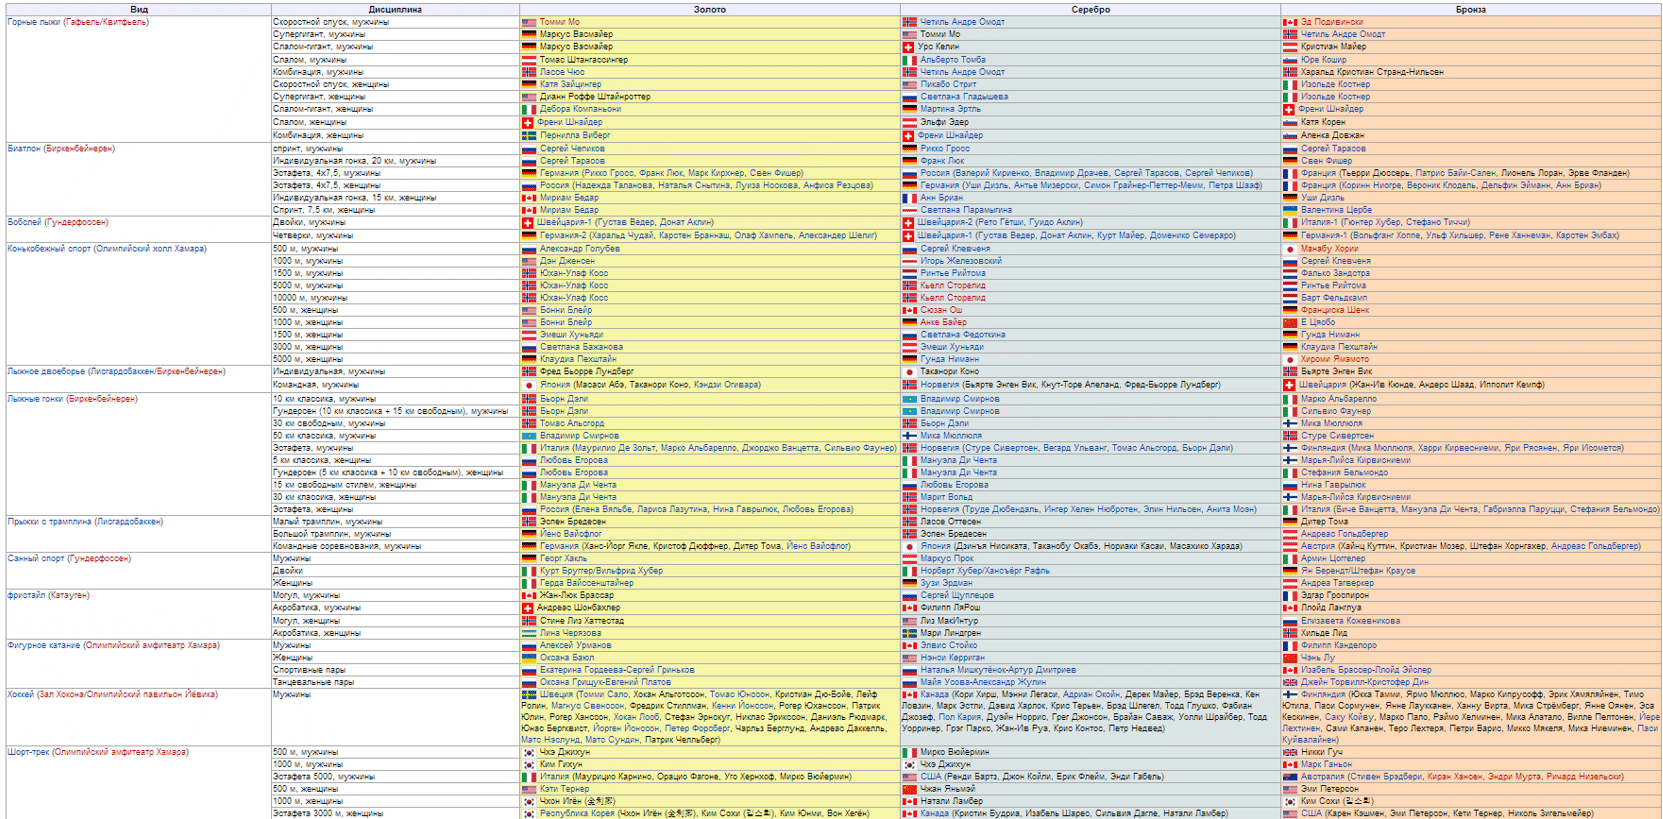Click the 'Эстафета 3000 м, женщины' cell

click(x=395, y=813)
